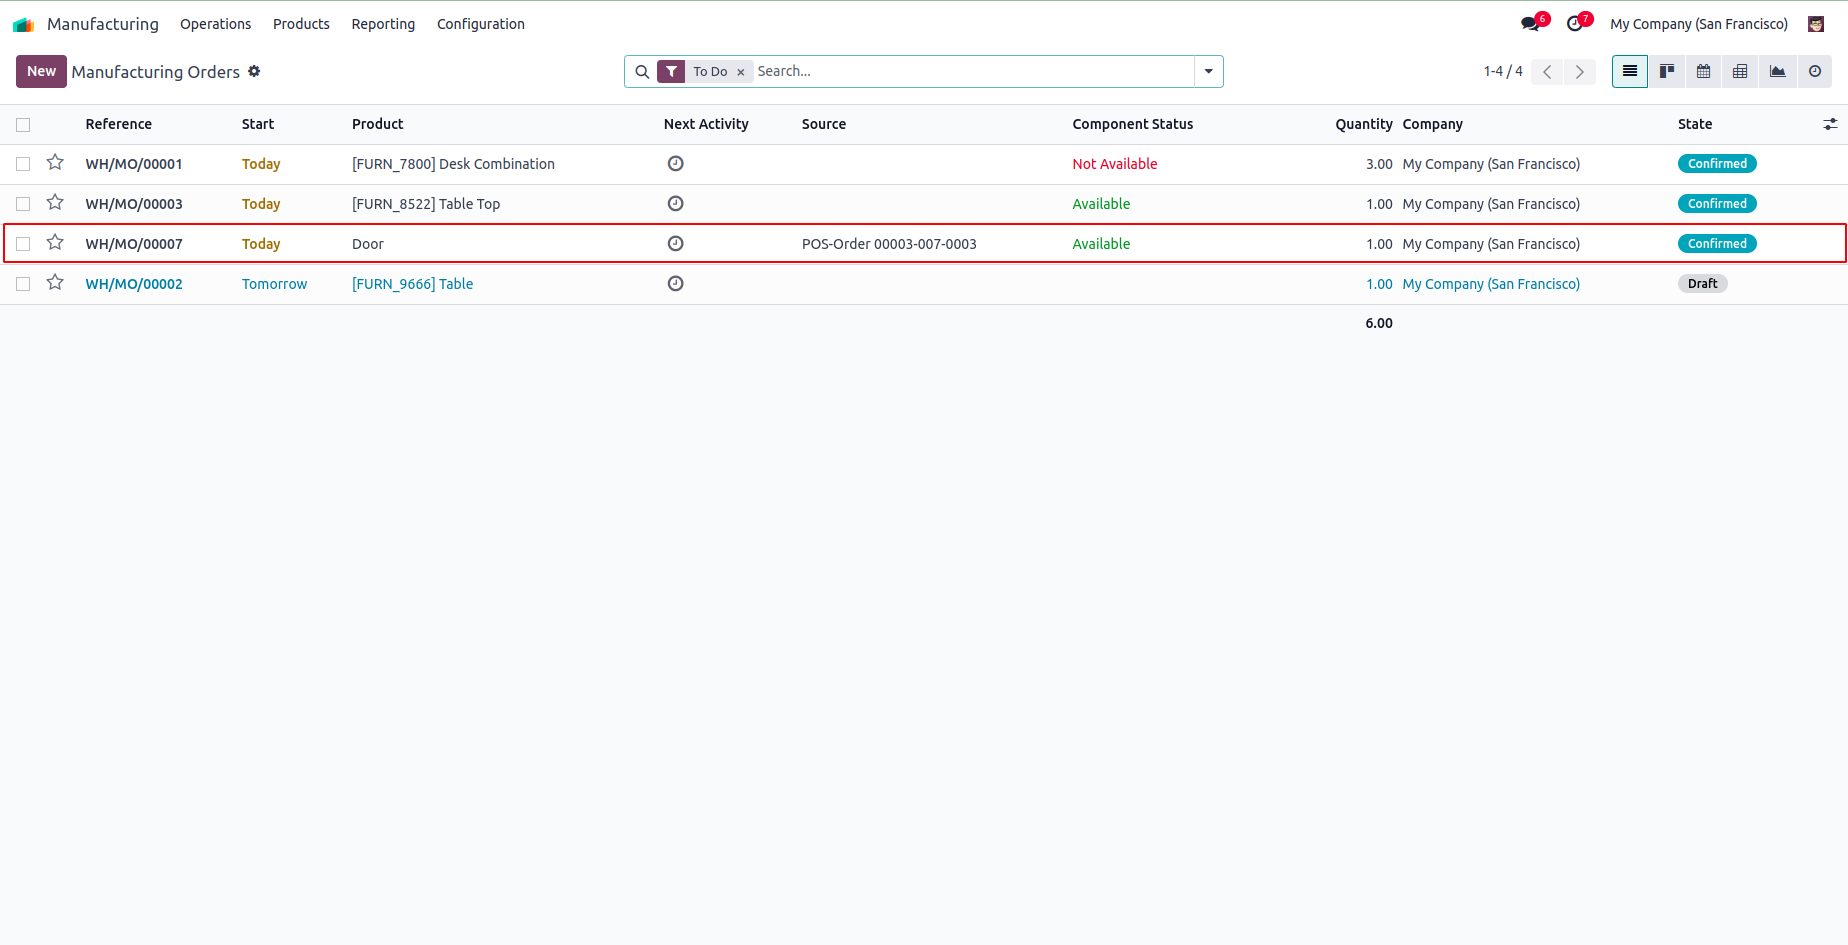Open the Manufacturing Orders gear actions menu
1848x945 pixels.
point(254,71)
